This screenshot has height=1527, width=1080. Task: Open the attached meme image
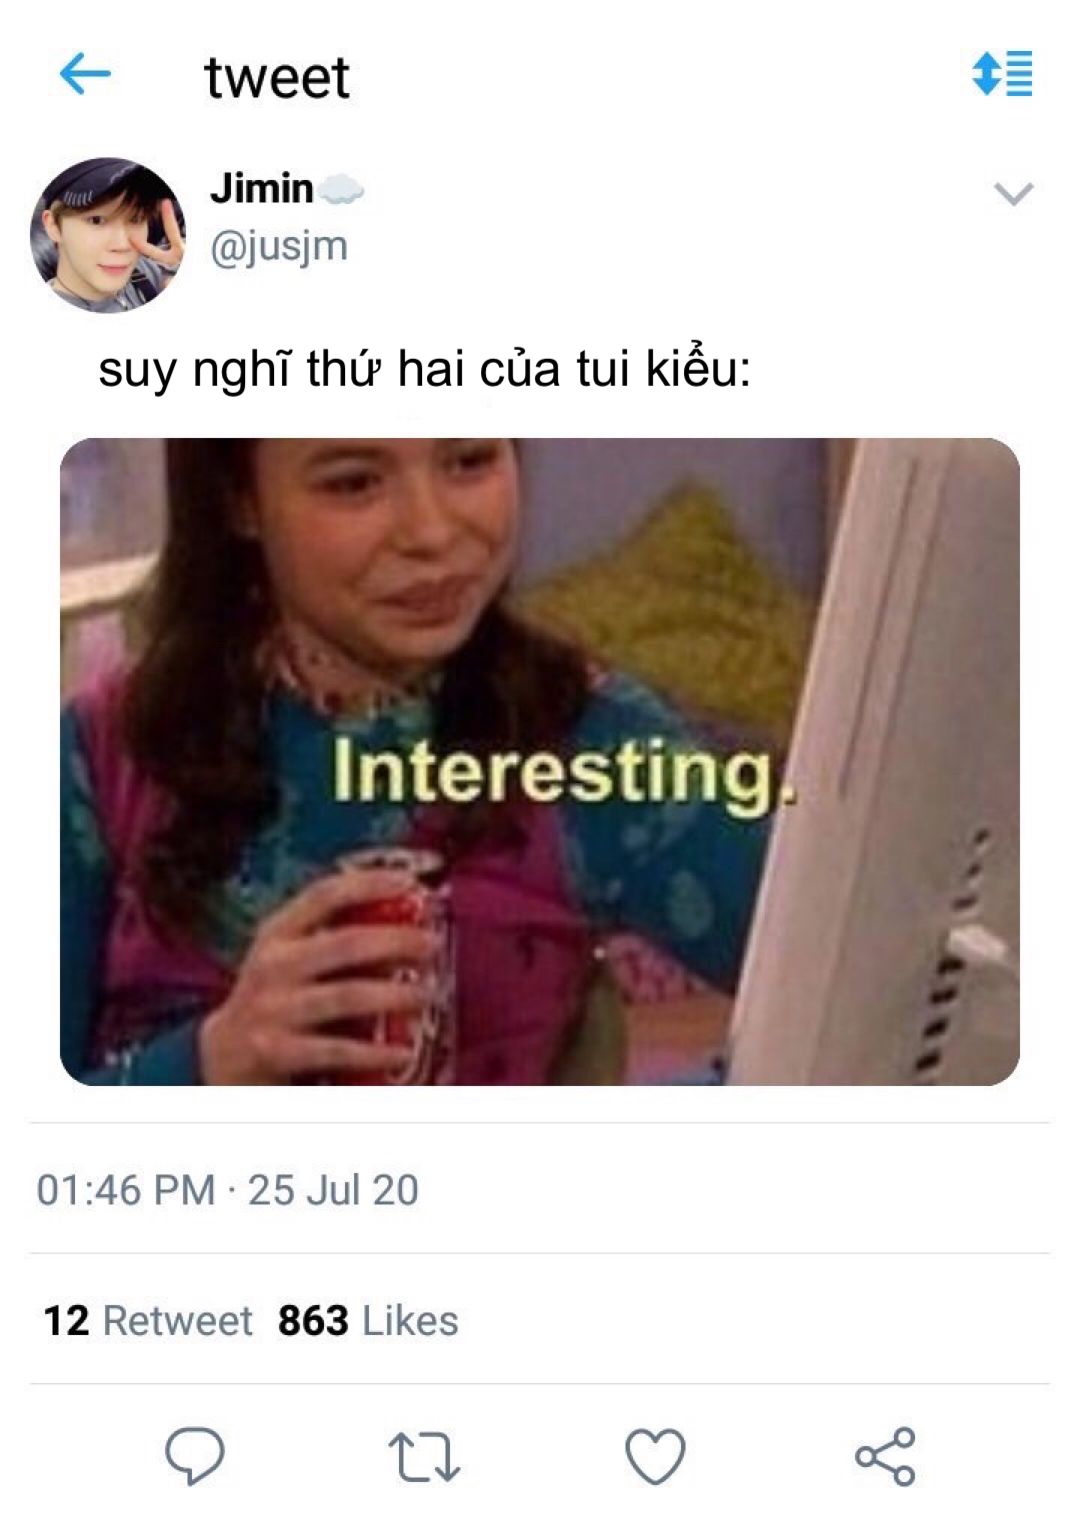tap(540, 762)
